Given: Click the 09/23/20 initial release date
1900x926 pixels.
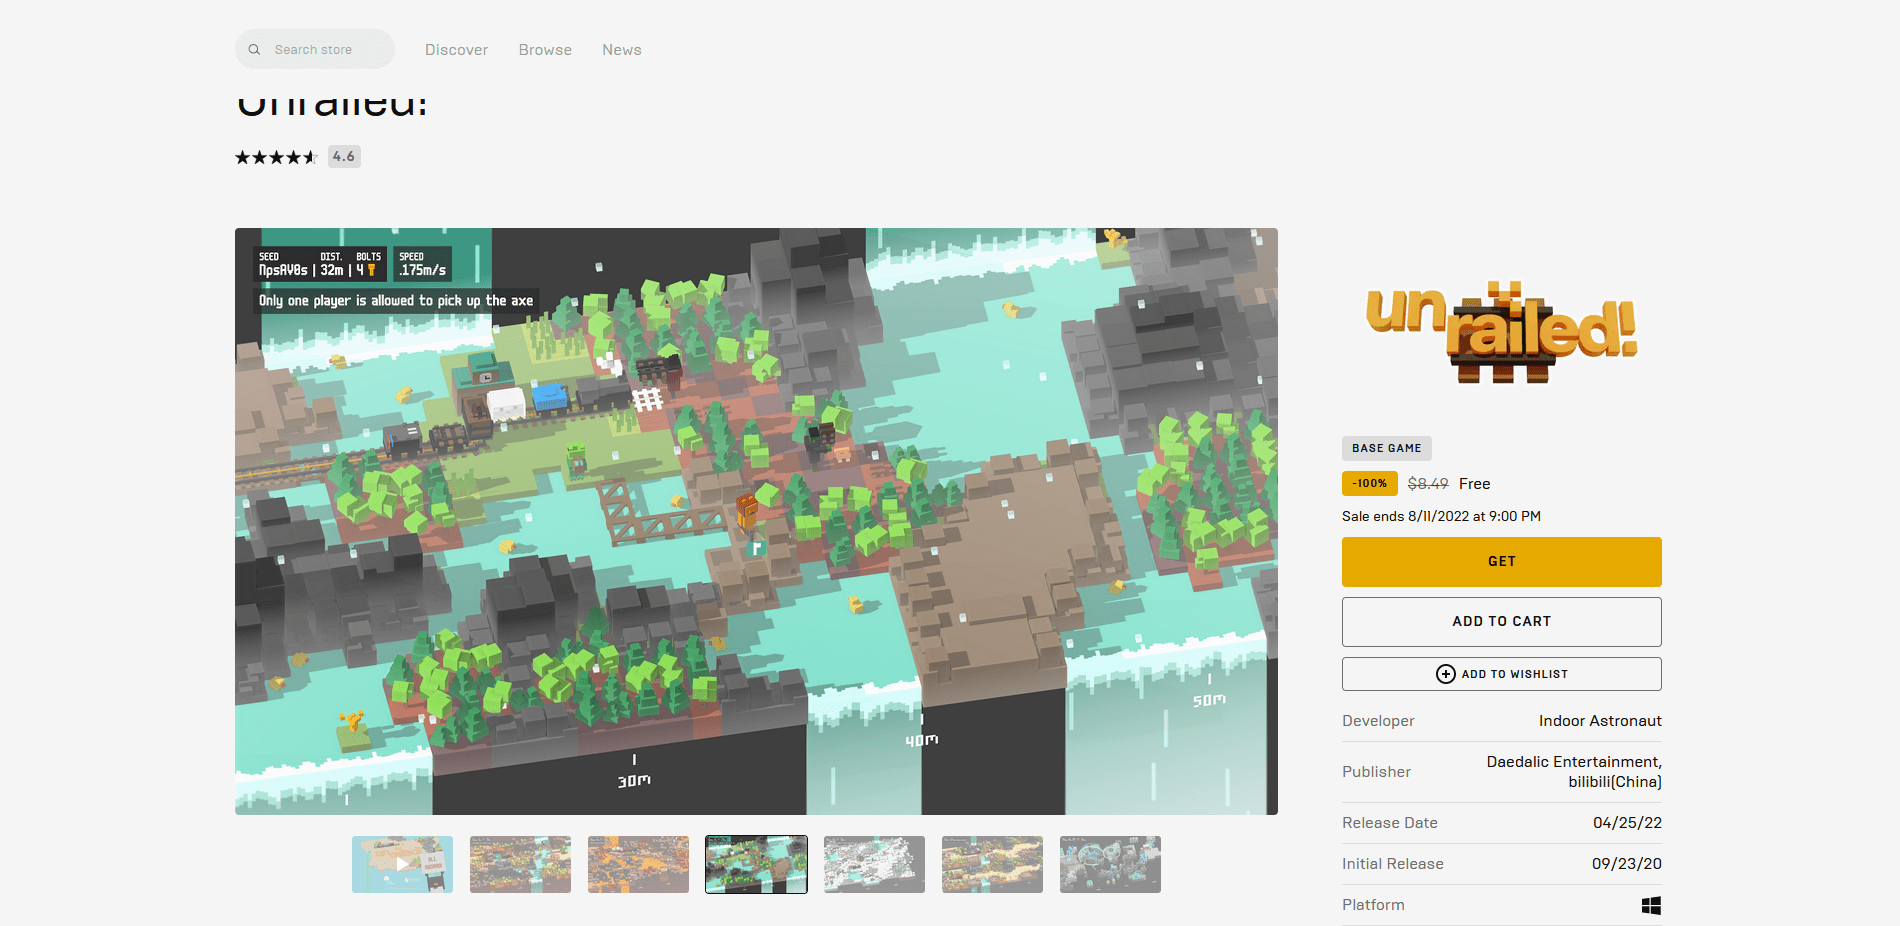Looking at the screenshot, I should coord(1627,864).
